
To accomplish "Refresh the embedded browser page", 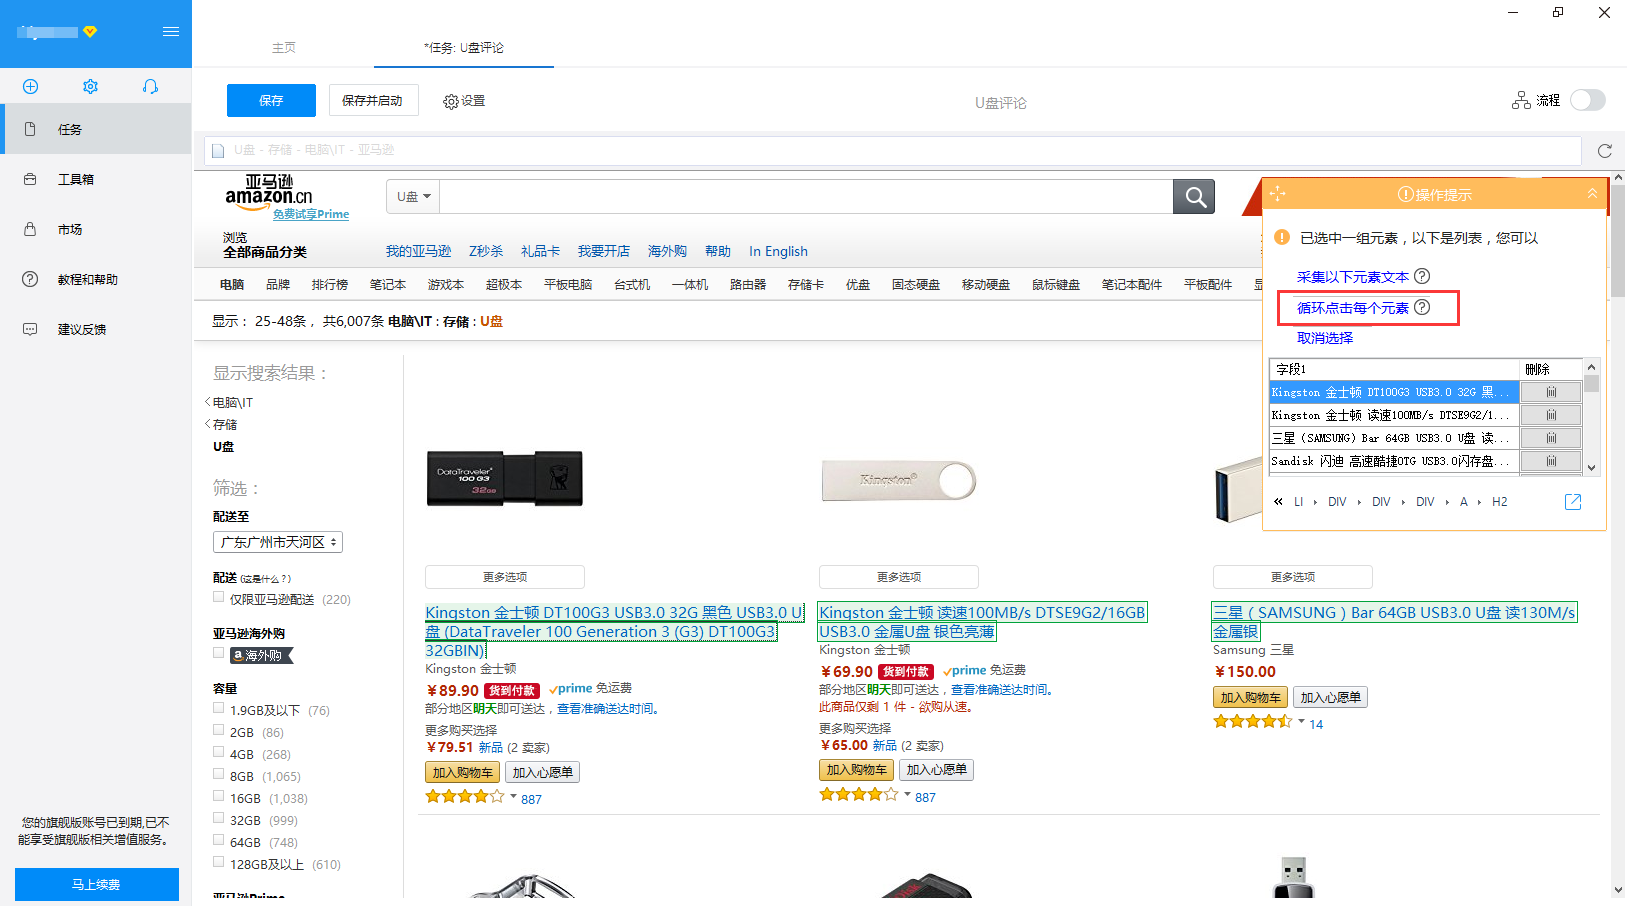I will (x=1605, y=151).
